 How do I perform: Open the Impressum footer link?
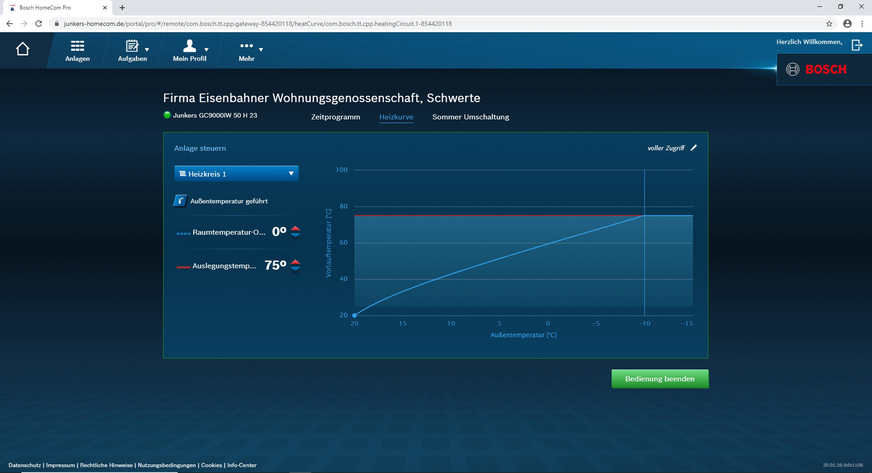60,465
